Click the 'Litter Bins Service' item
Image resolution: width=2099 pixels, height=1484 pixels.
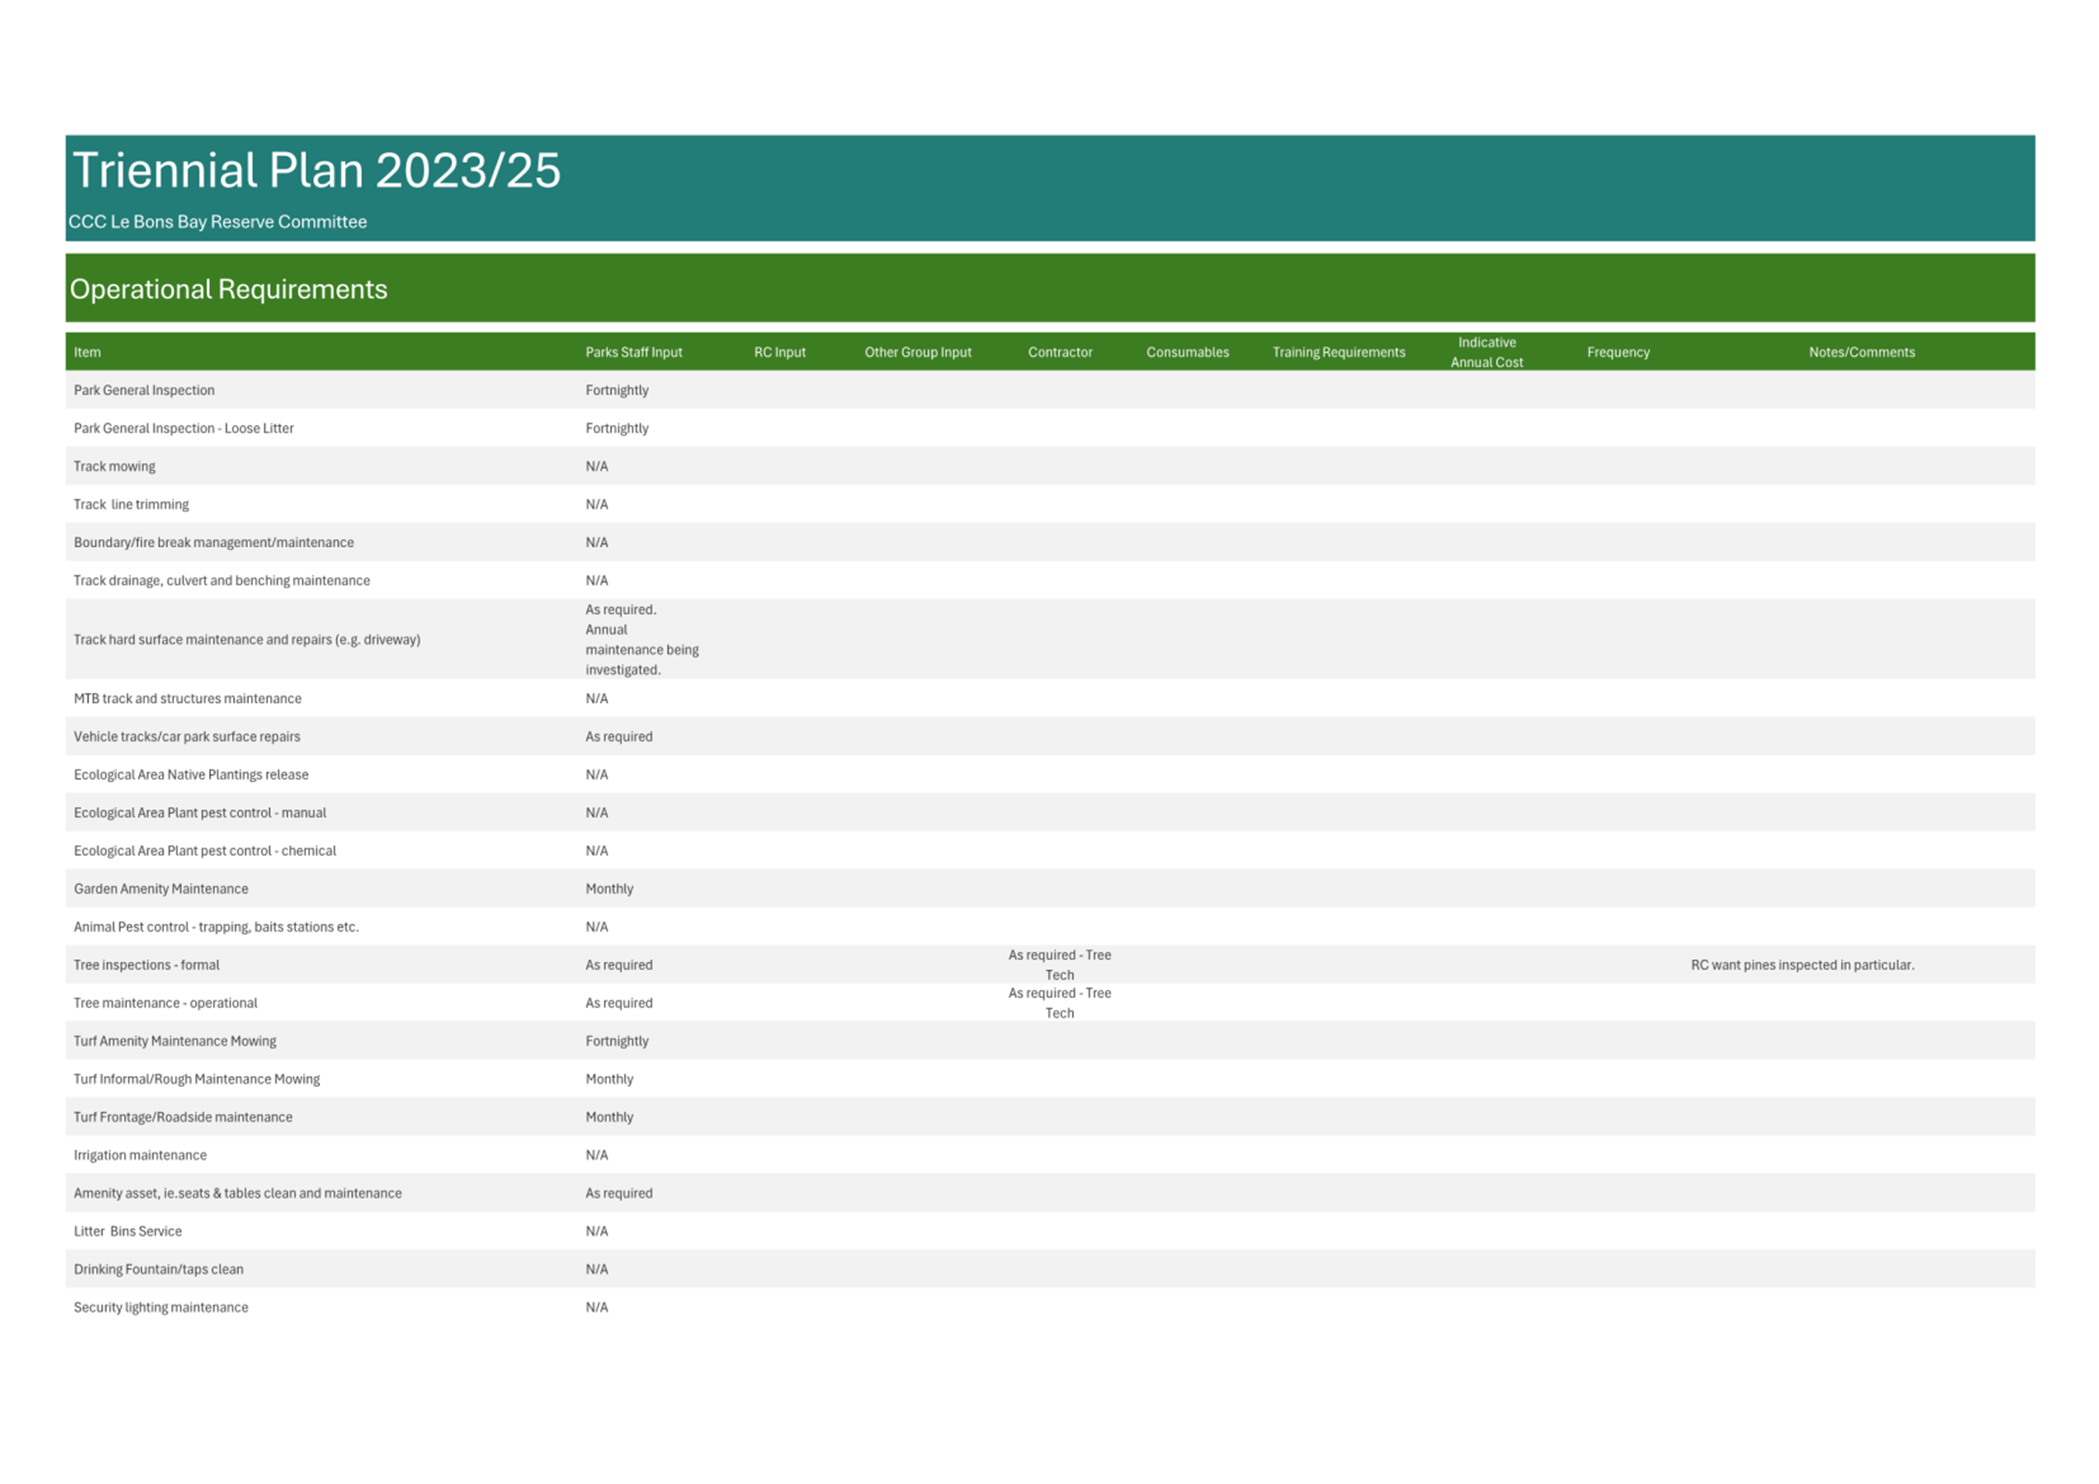tap(127, 1230)
